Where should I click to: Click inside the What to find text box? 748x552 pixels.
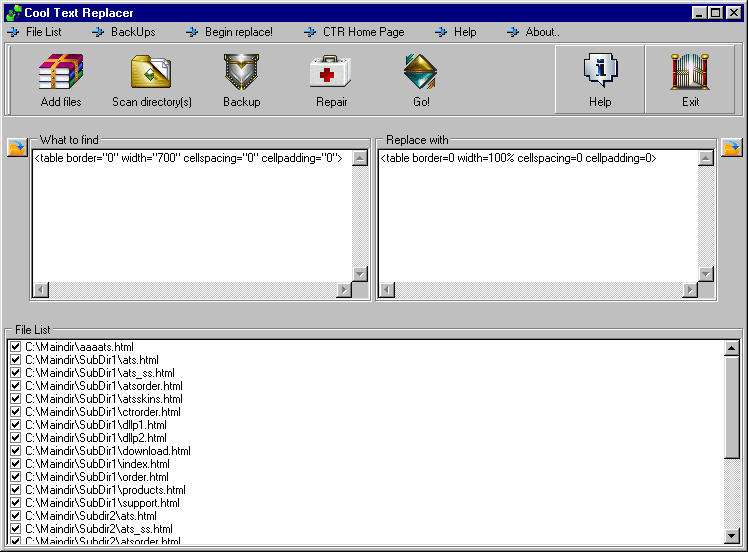coord(193,216)
